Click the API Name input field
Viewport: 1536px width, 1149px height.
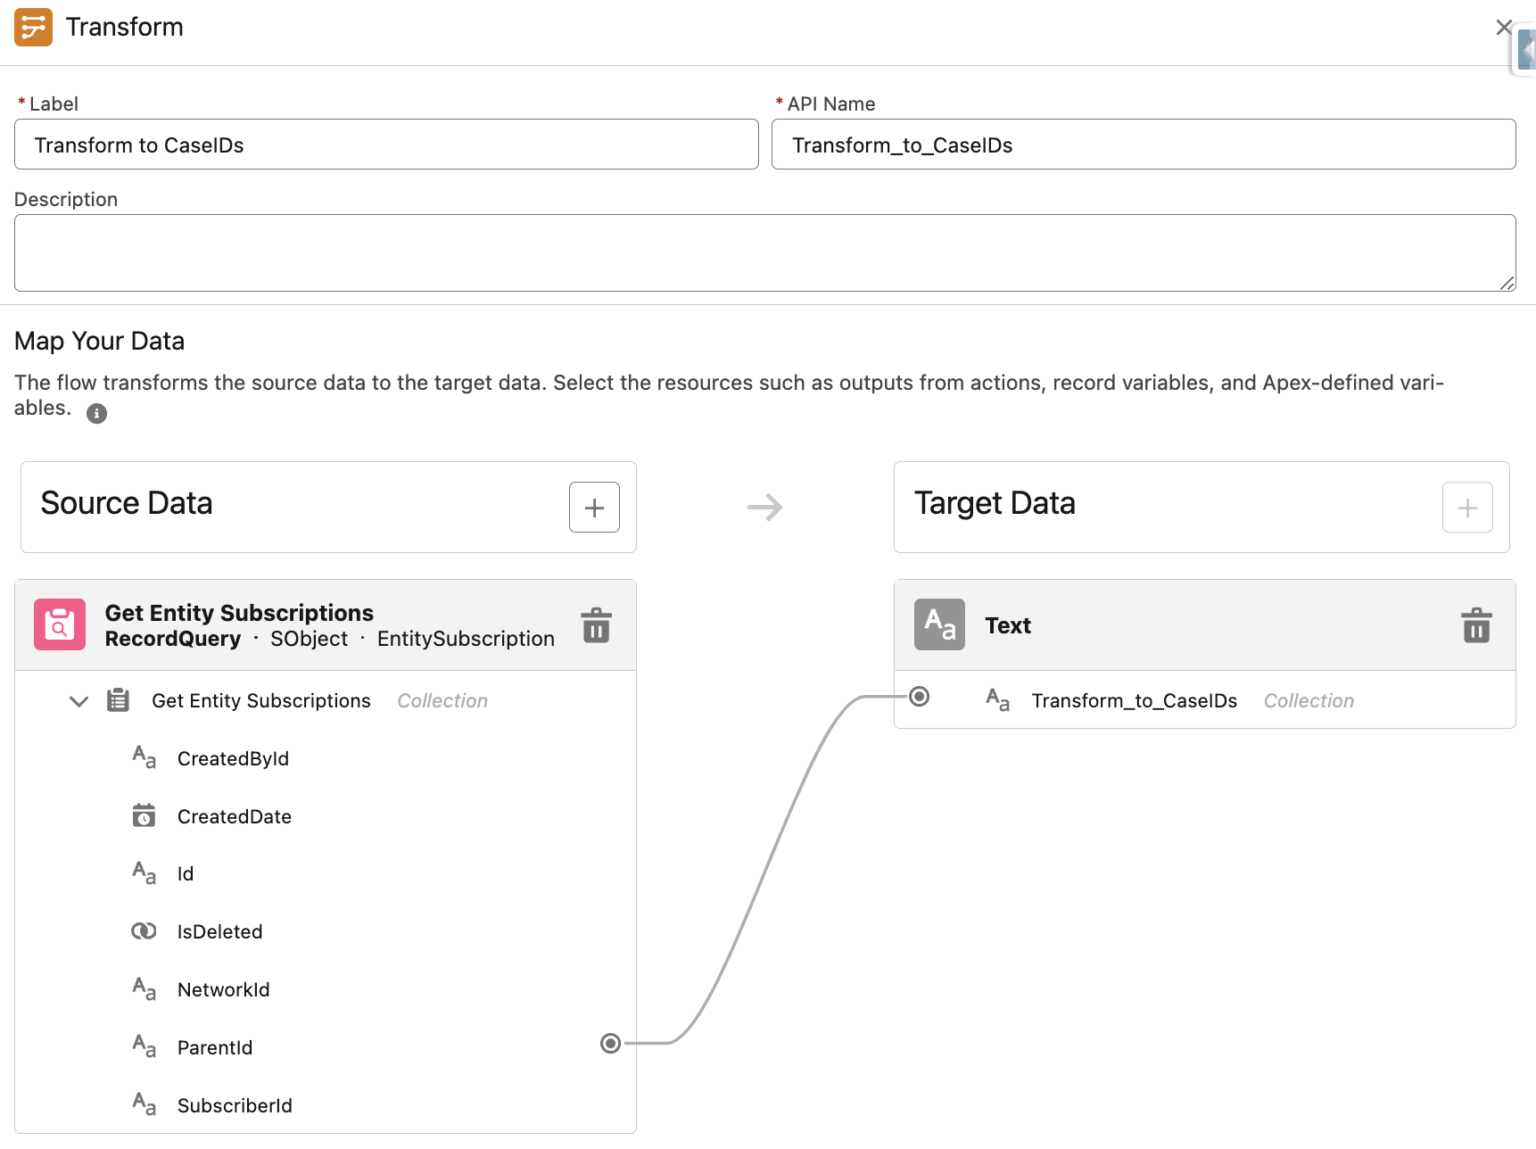(1143, 144)
